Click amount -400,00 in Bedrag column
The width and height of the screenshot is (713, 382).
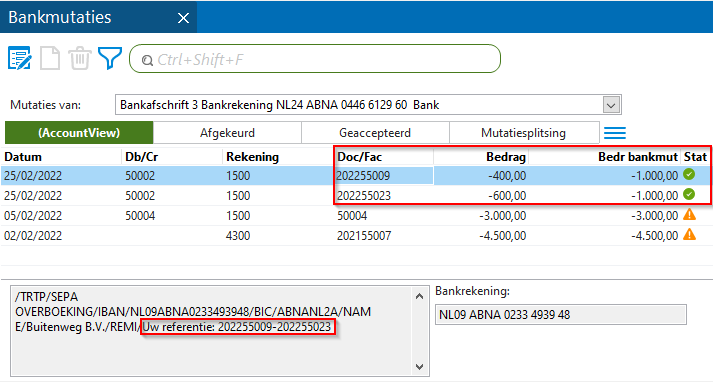point(507,176)
